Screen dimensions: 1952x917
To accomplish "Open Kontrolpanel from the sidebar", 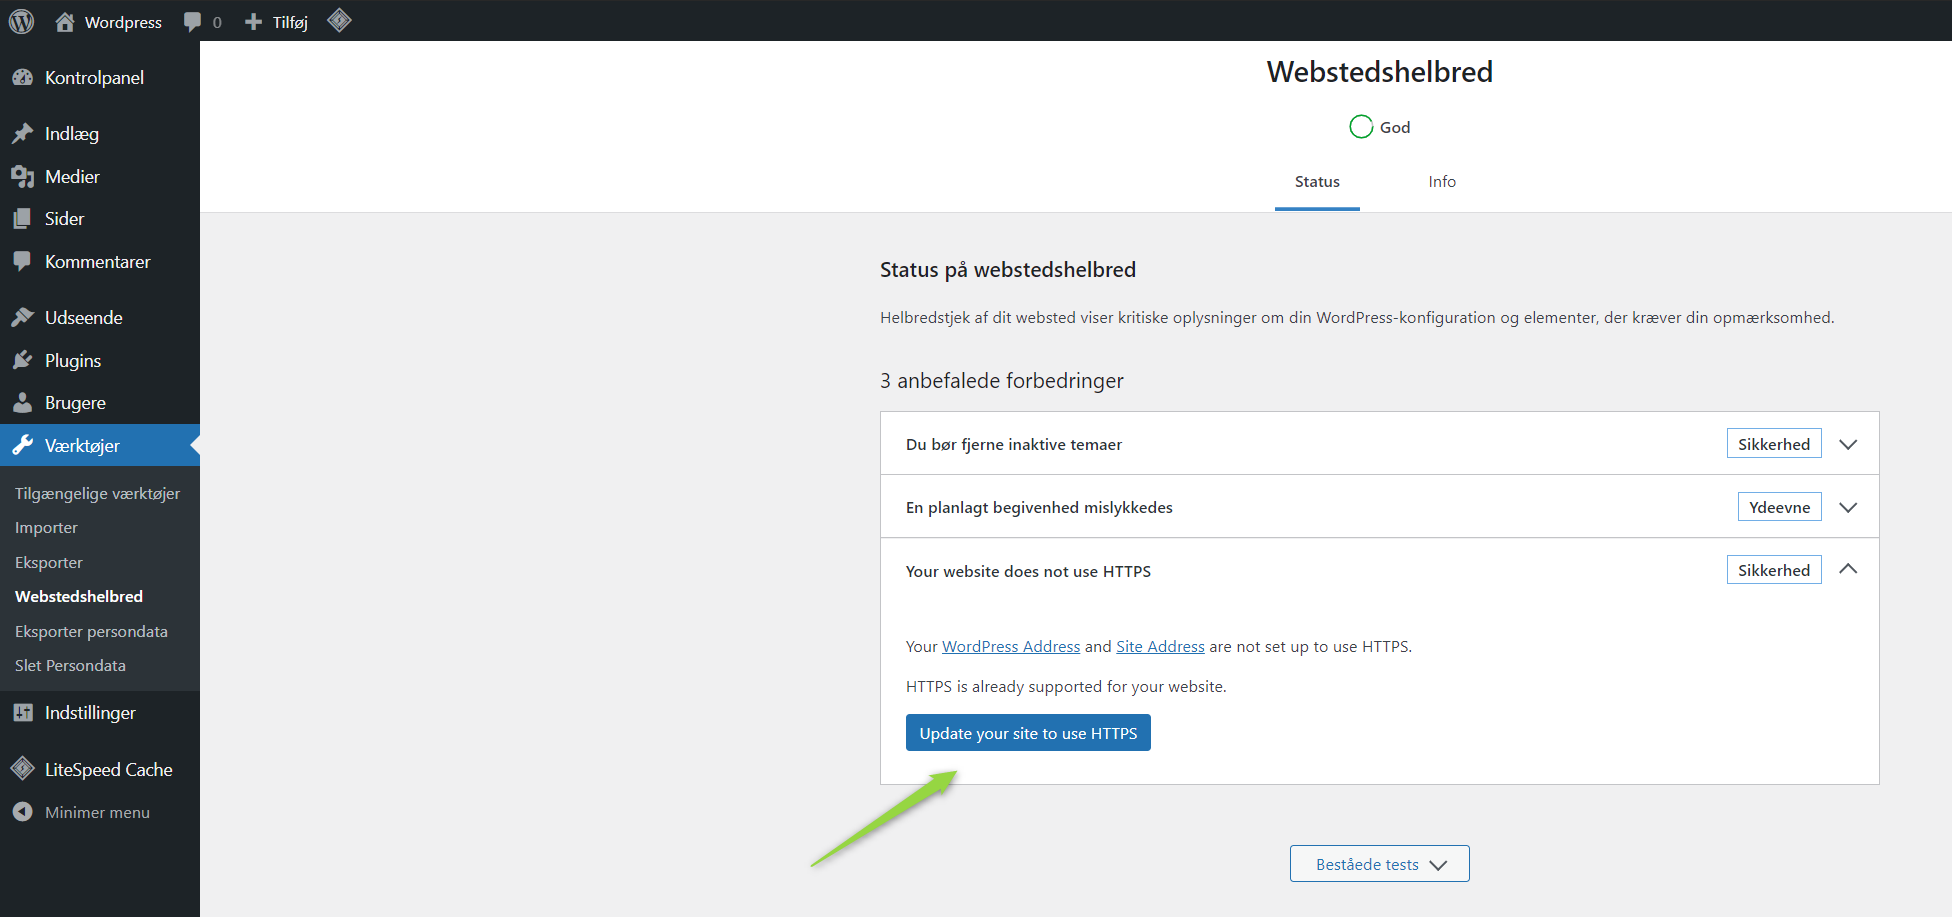I will click(94, 77).
